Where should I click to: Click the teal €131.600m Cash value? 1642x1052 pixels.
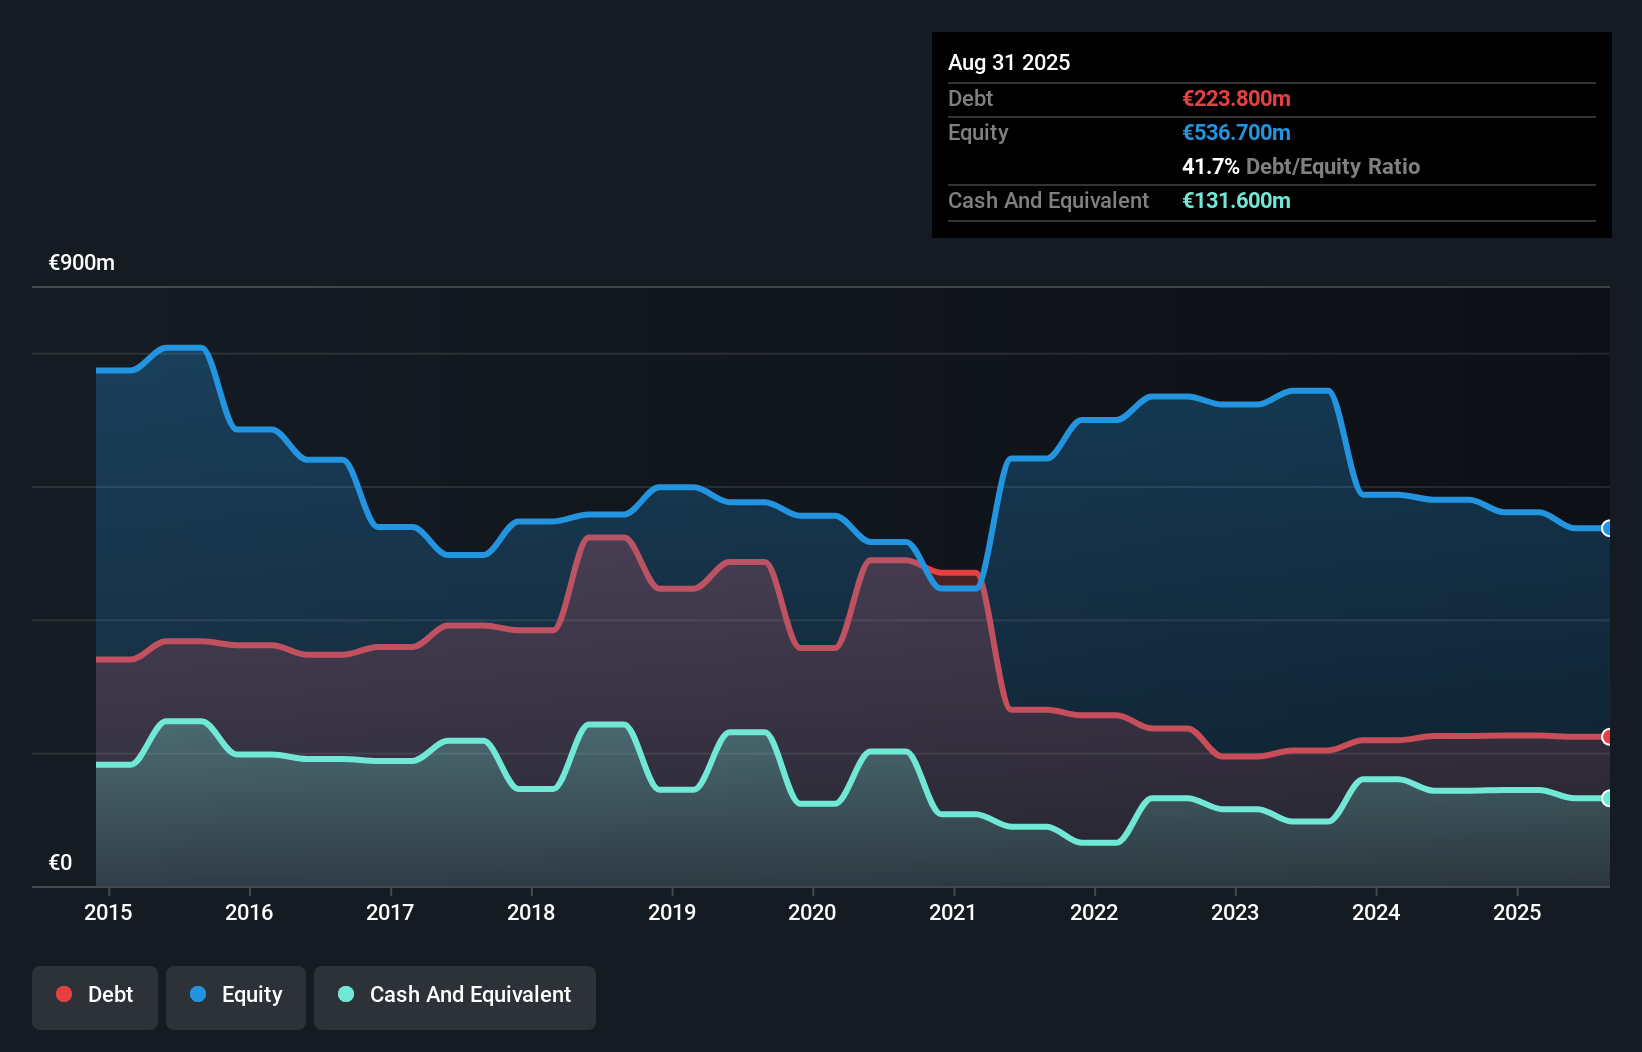(1236, 201)
